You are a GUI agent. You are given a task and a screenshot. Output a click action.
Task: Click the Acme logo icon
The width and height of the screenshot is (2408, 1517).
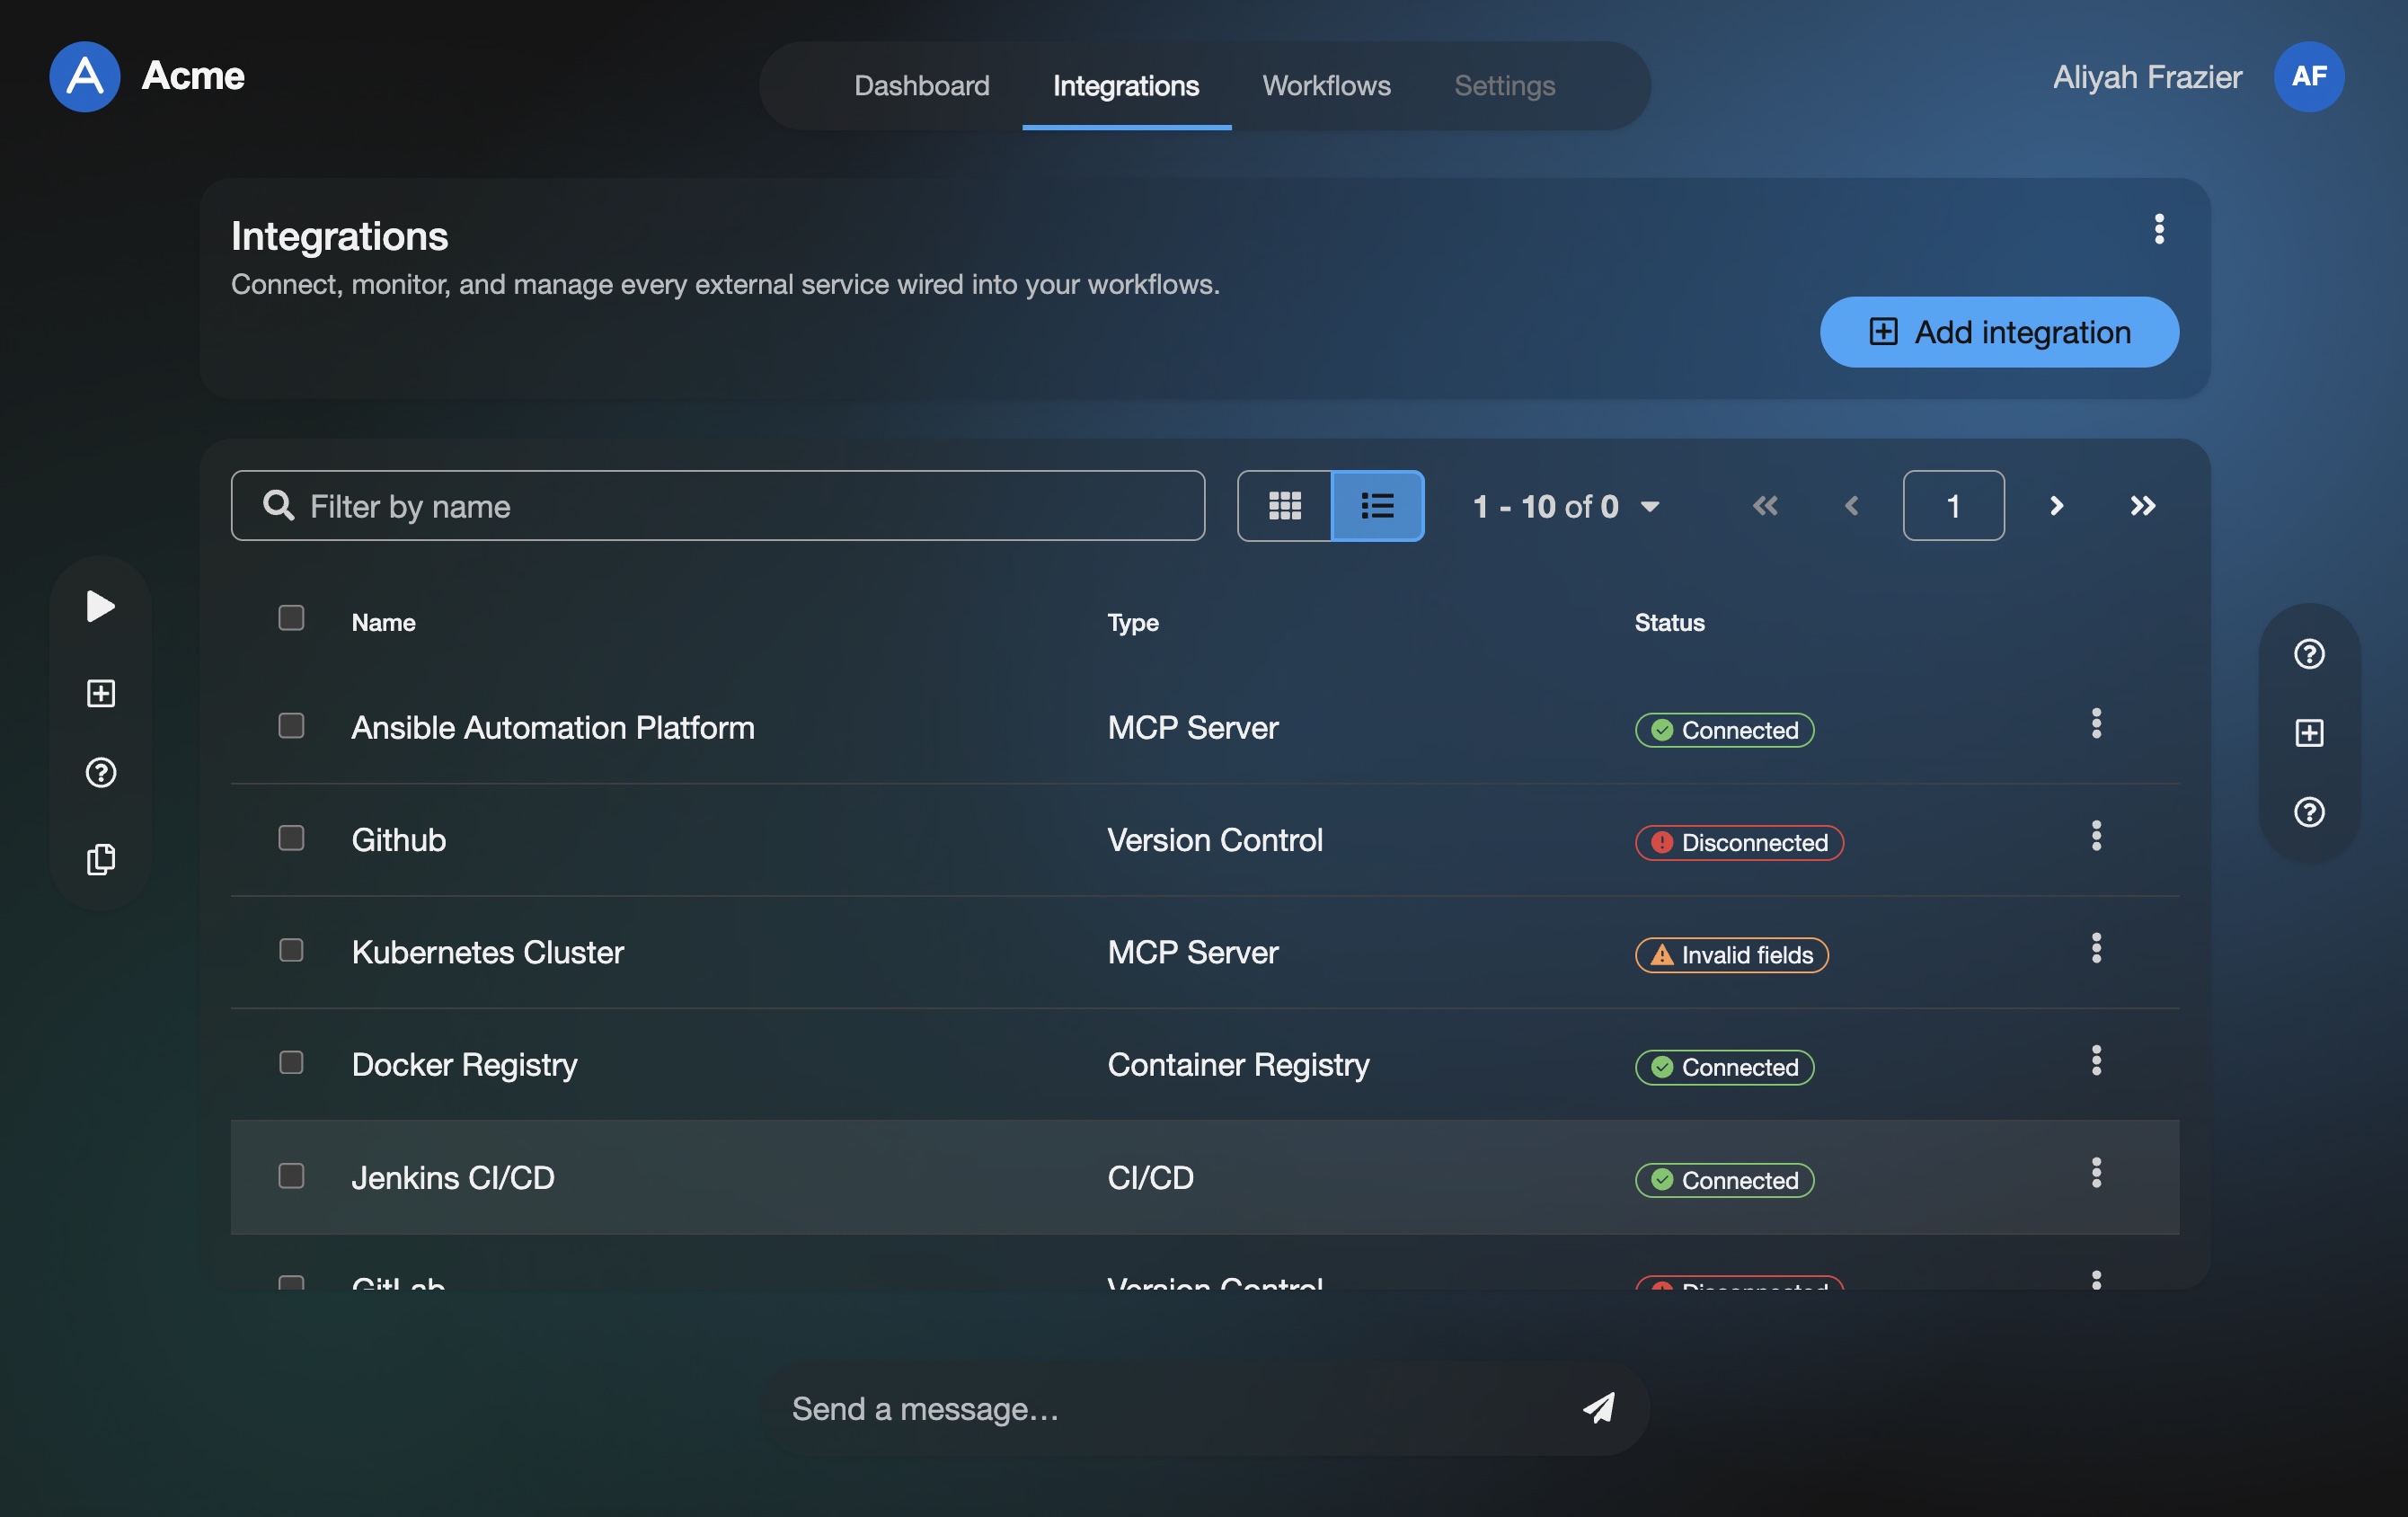85,77
